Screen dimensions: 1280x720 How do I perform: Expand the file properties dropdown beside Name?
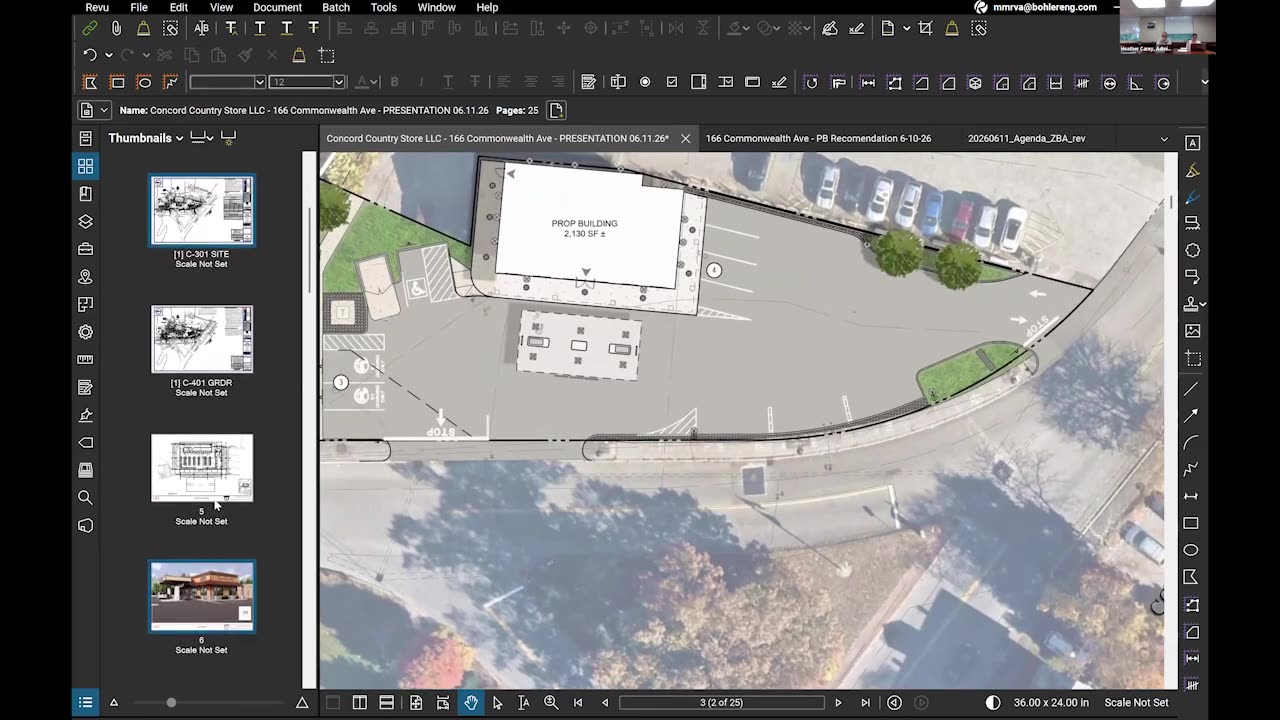click(x=104, y=110)
